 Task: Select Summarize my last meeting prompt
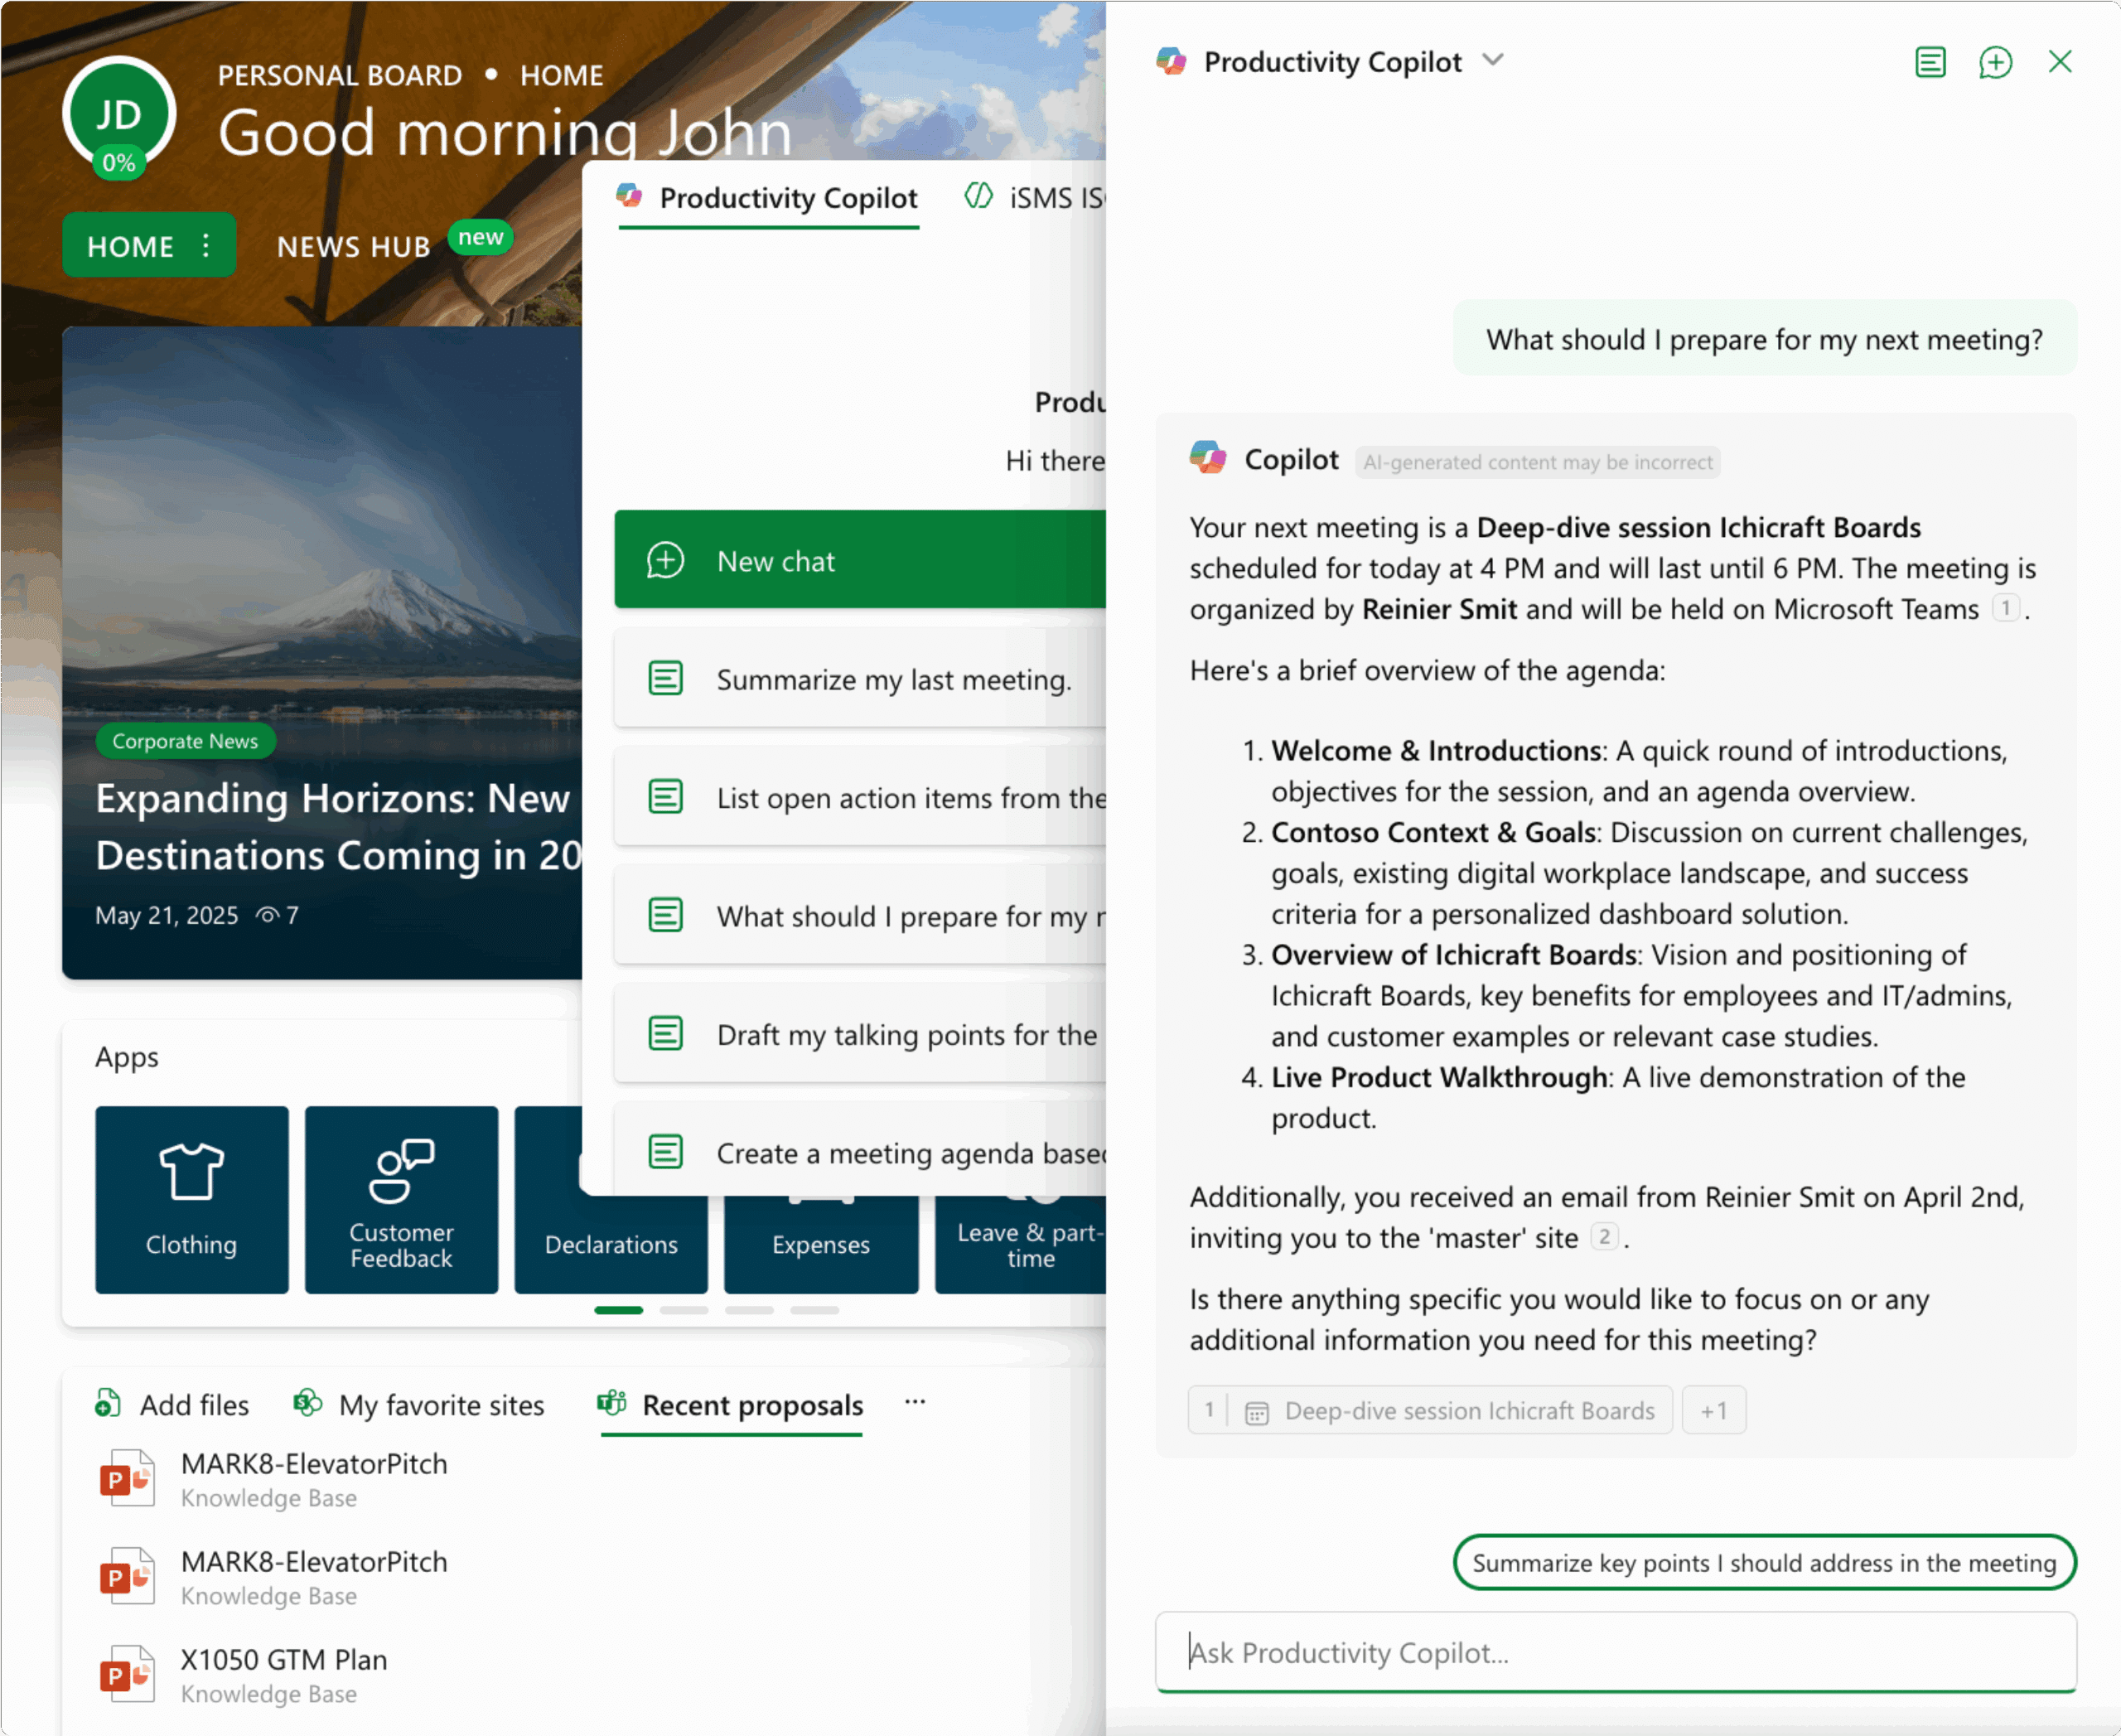pyautogui.click(x=892, y=680)
